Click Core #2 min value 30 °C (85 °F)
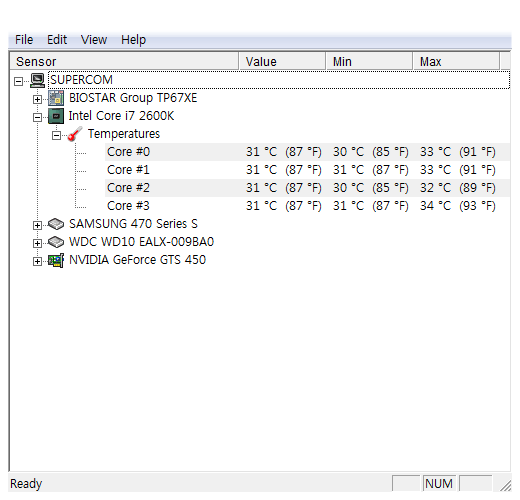The image size is (520, 500). (x=371, y=188)
